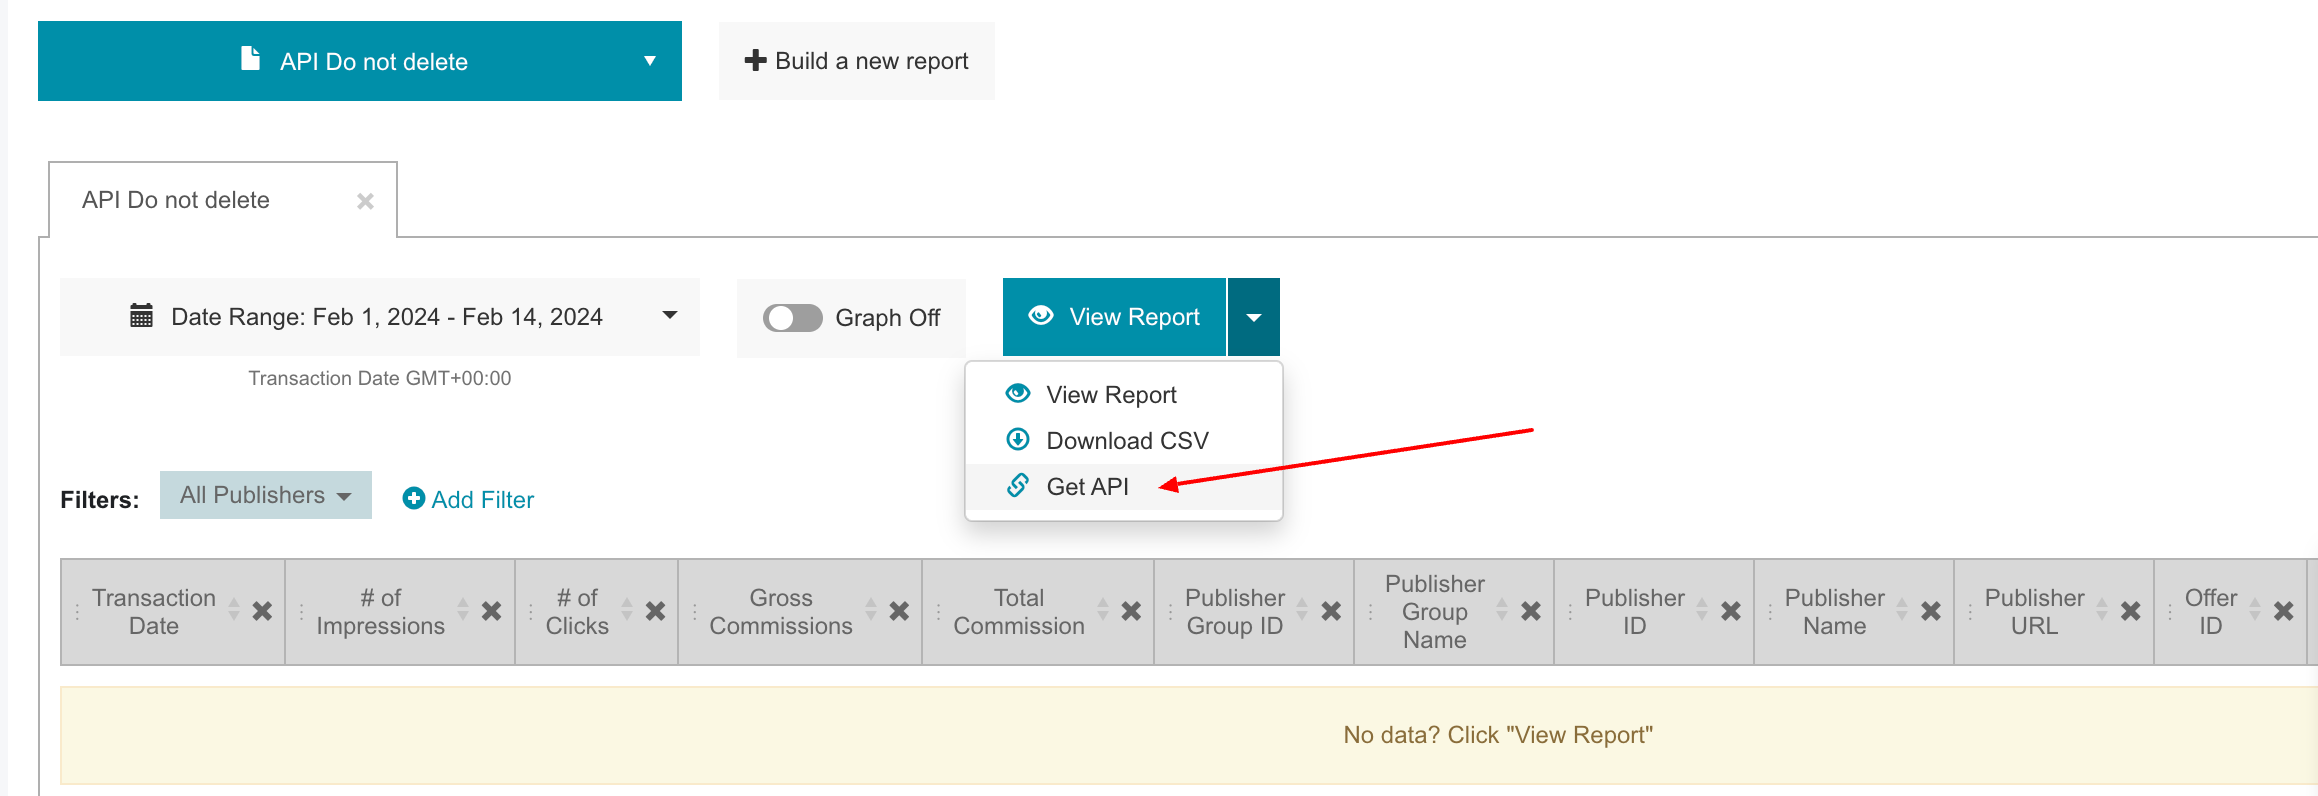This screenshot has height=796, width=2318.
Task: Sort by Publisher Name arrows
Action: click(x=1902, y=609)
